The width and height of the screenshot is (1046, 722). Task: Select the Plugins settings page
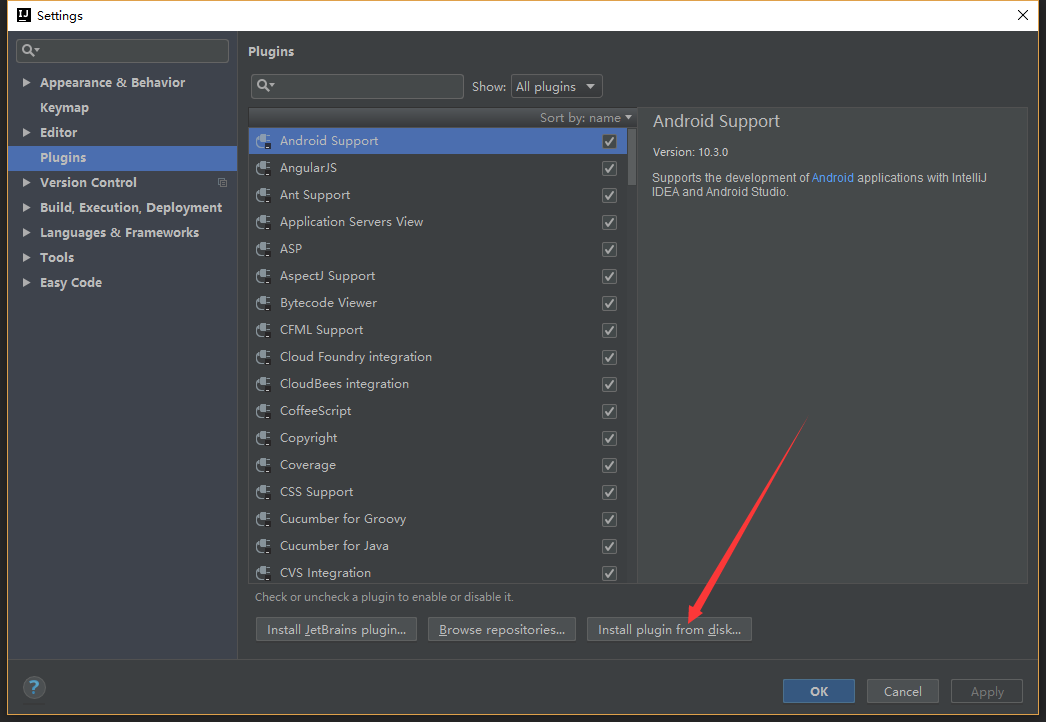(123, 157)
